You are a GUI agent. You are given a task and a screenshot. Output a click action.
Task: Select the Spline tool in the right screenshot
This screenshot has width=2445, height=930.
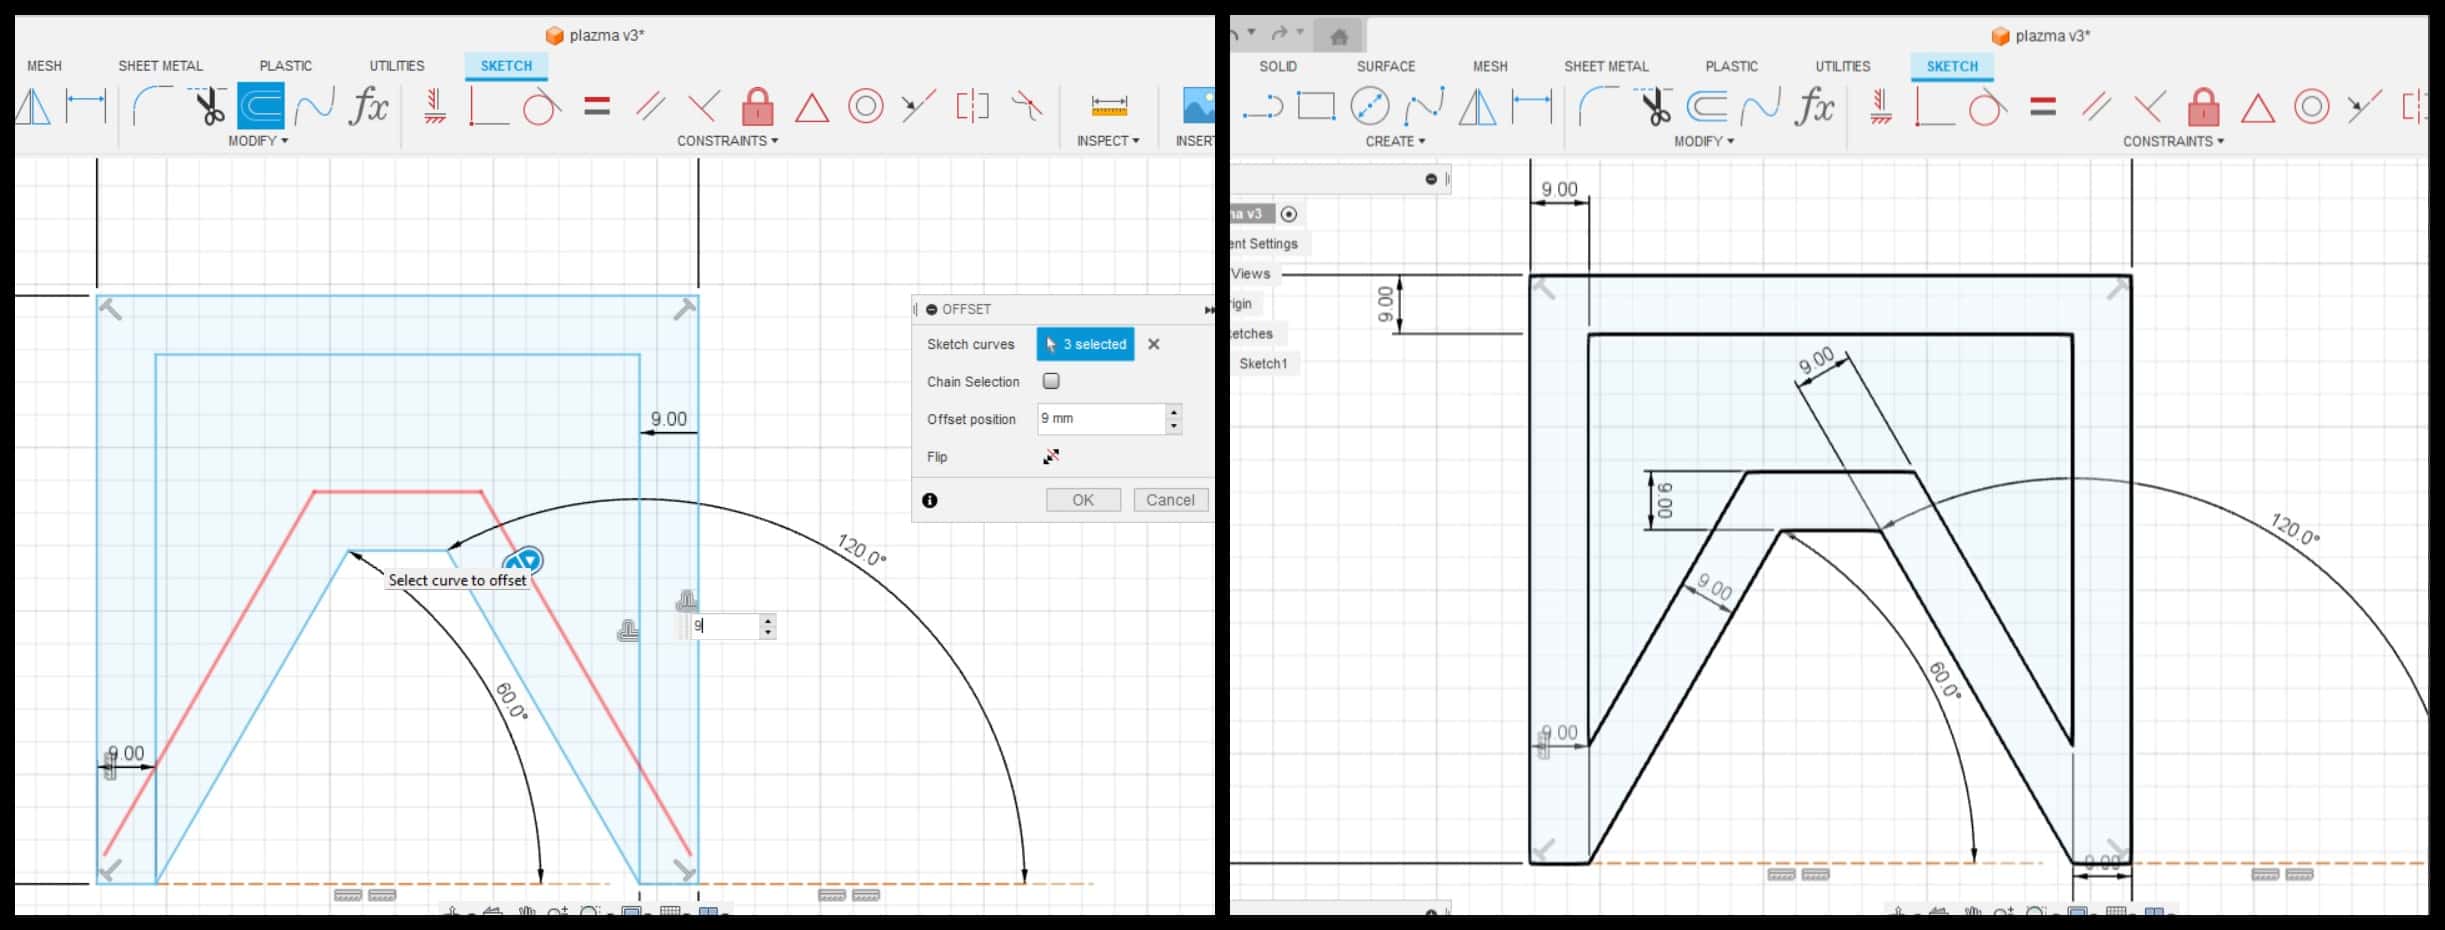(1424, 106)
